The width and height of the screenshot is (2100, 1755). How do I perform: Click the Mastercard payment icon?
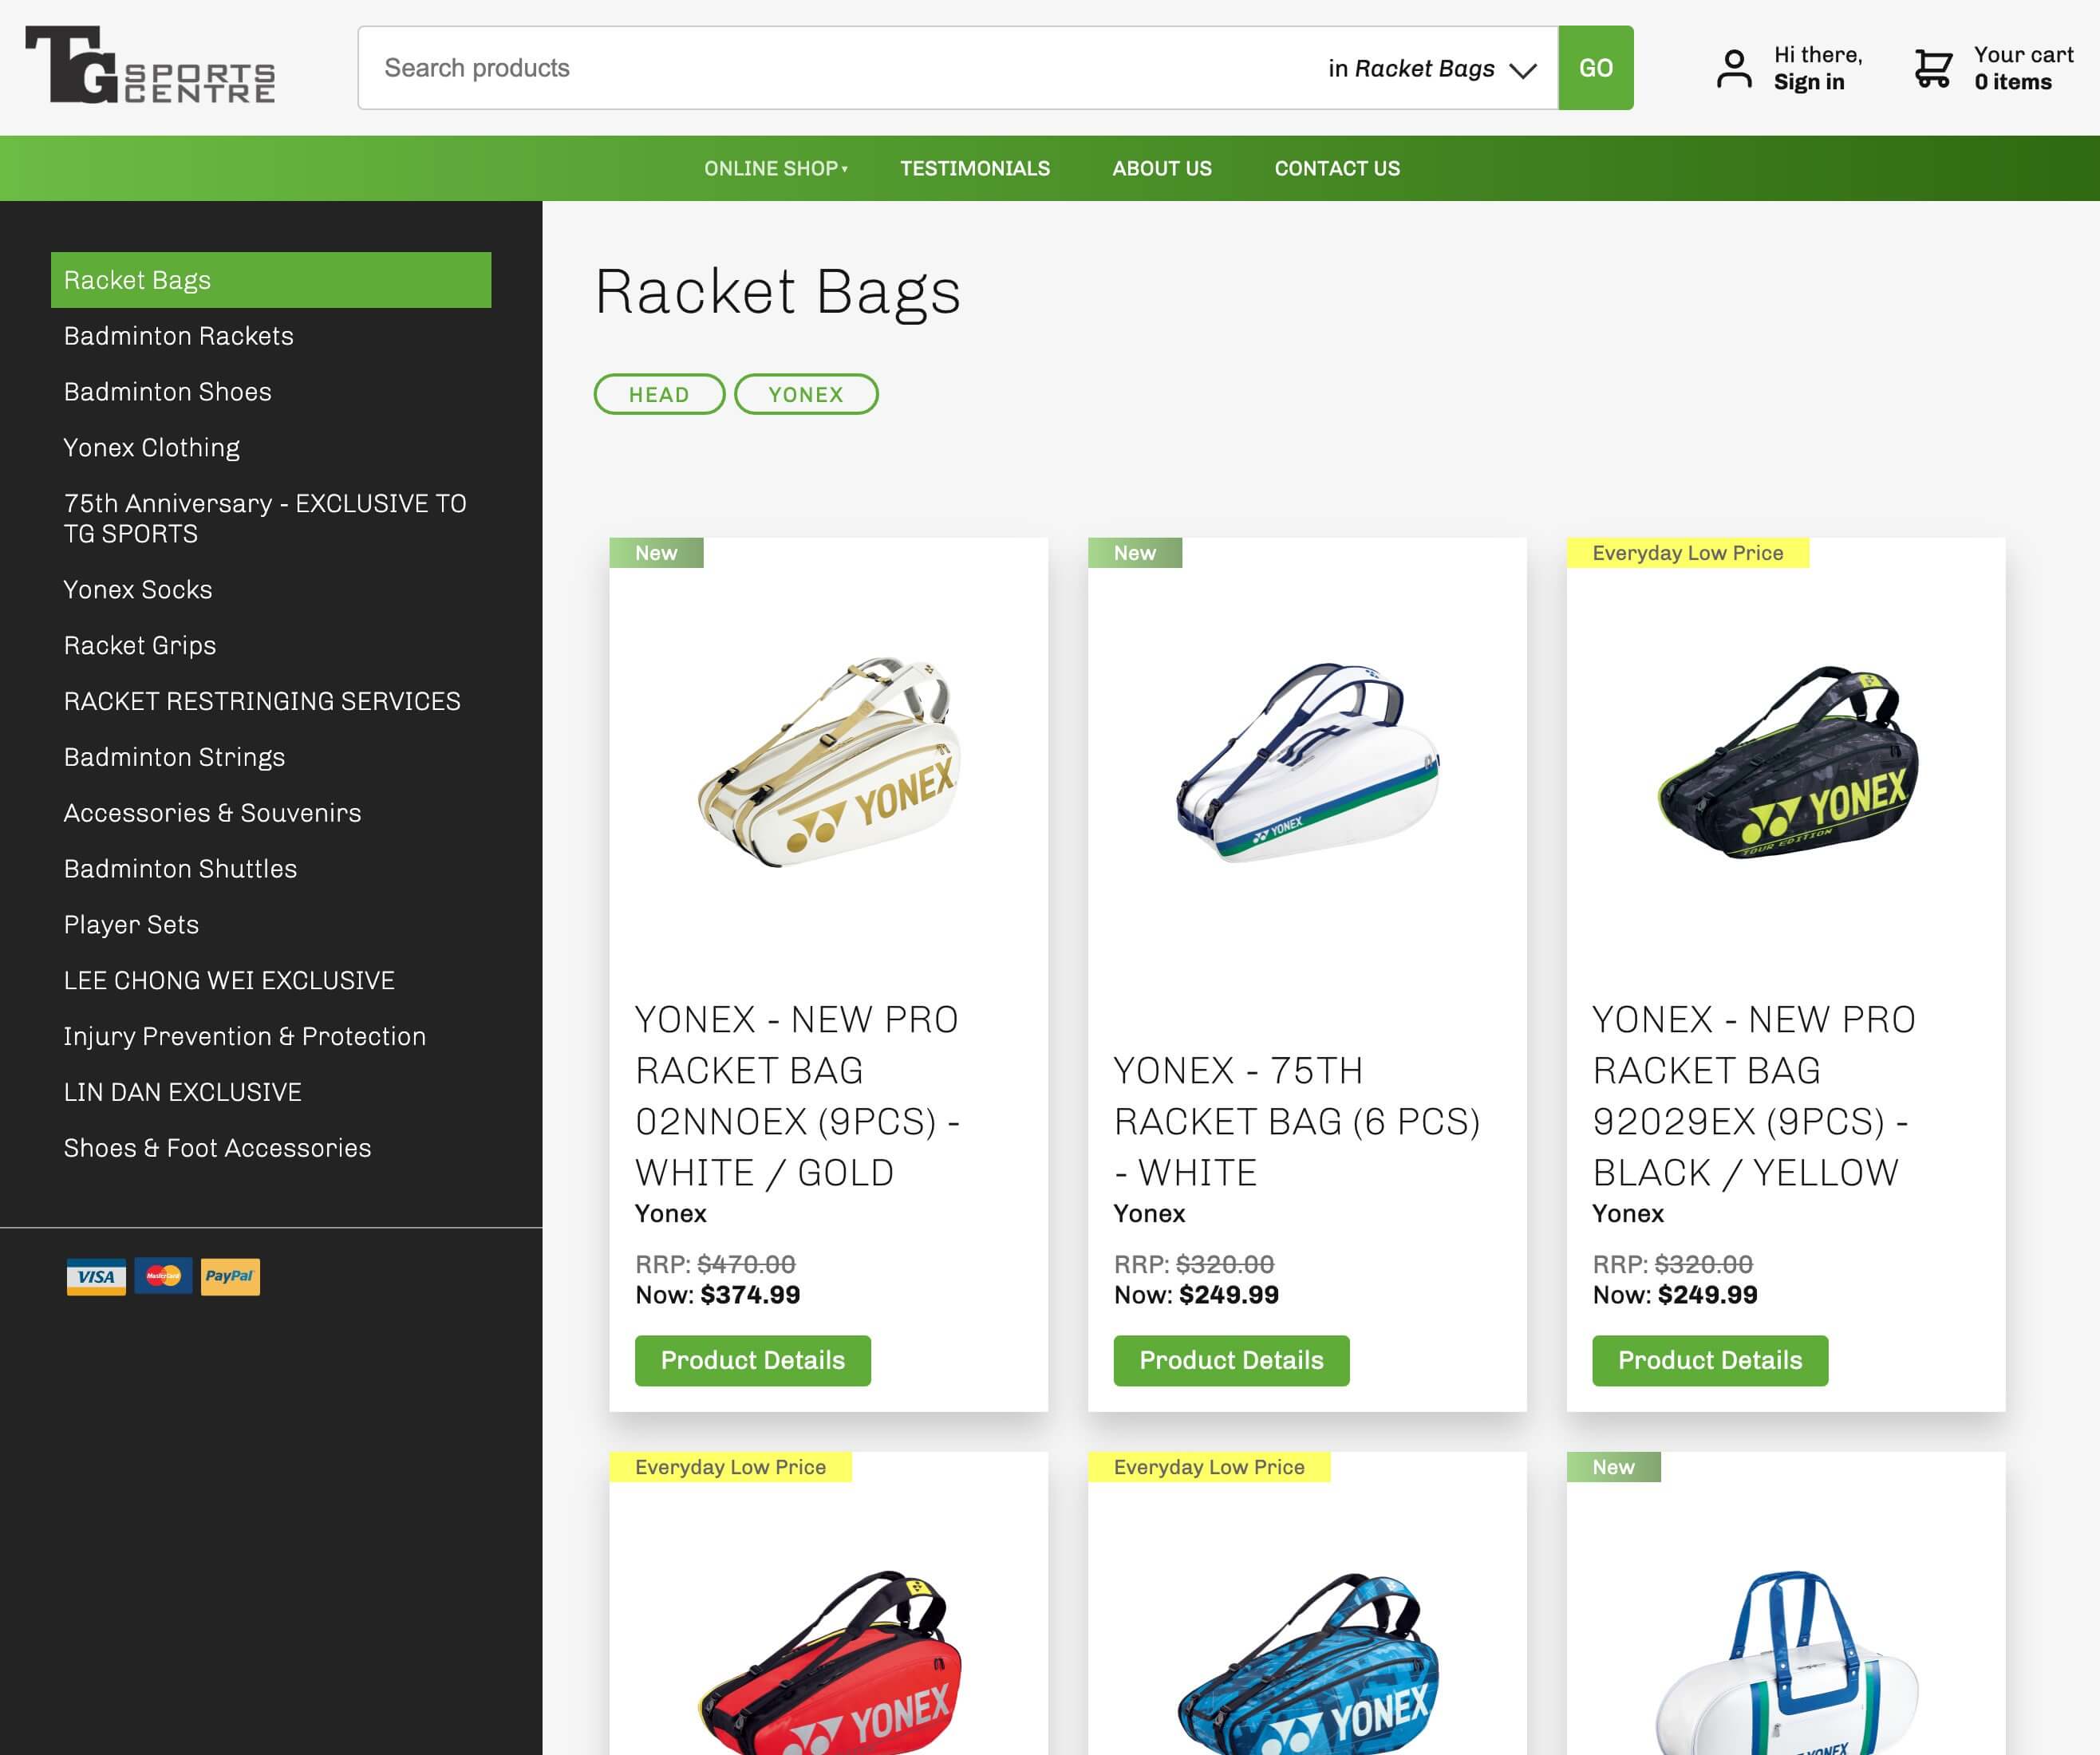163,1276
